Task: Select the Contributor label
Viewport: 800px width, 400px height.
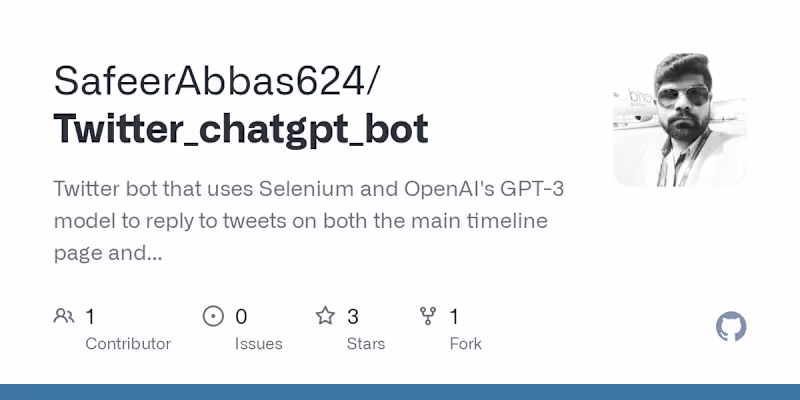Action: click(128, 344)
